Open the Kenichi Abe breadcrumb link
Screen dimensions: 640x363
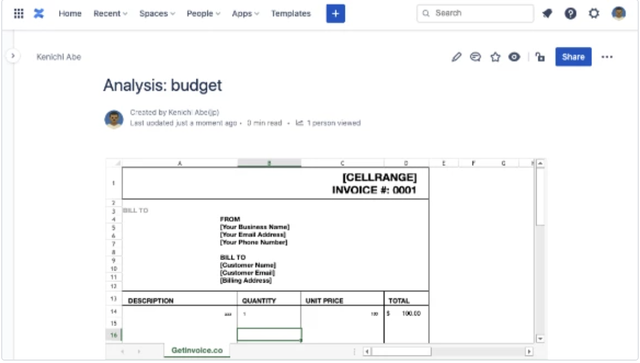click(x=59, y=57)
